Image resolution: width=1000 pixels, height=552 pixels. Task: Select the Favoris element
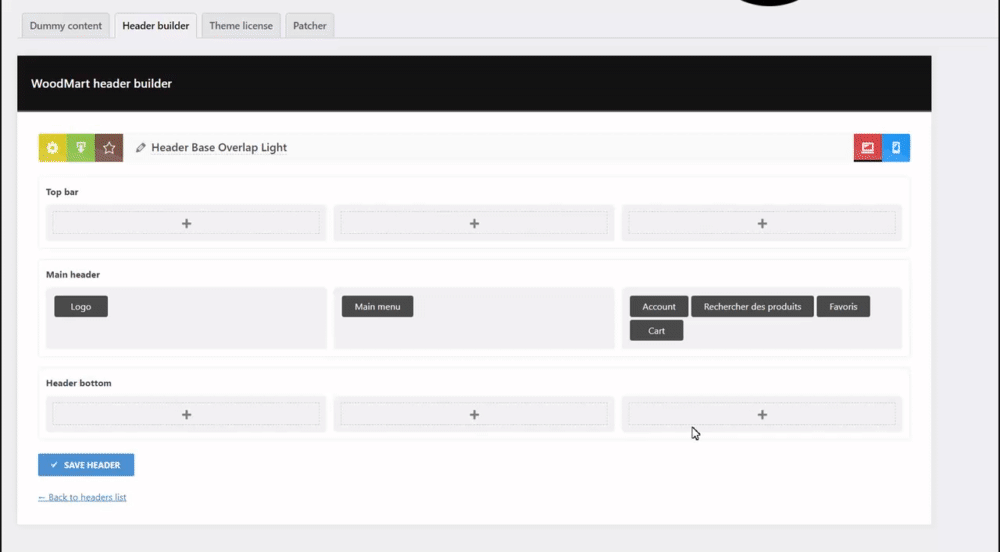point(843,307)
